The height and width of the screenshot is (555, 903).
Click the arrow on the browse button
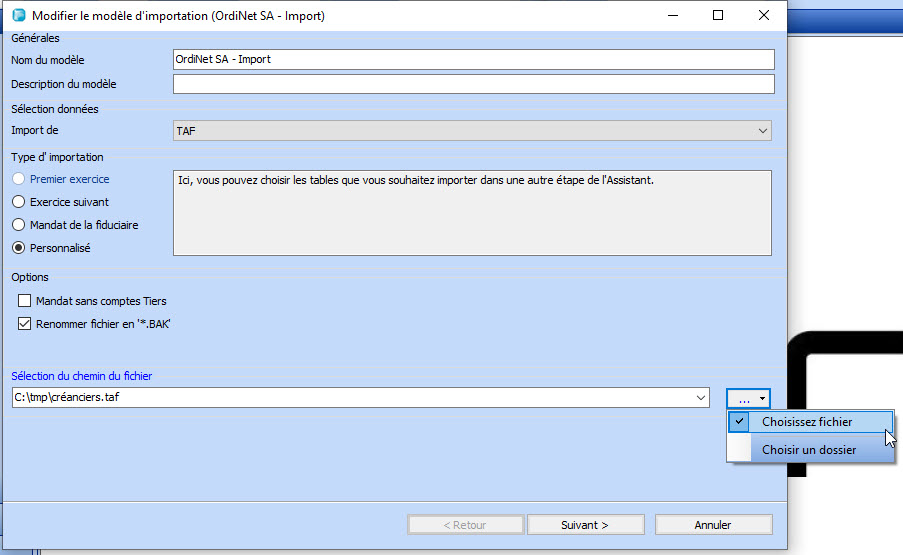click(x=763, y=398)
